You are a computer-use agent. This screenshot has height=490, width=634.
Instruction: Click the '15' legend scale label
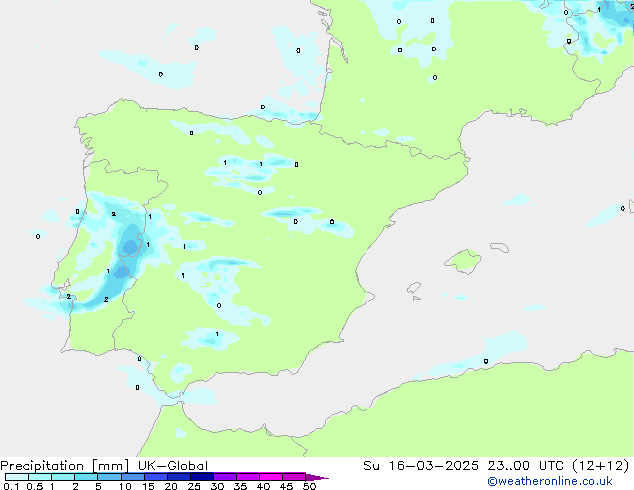148,486
